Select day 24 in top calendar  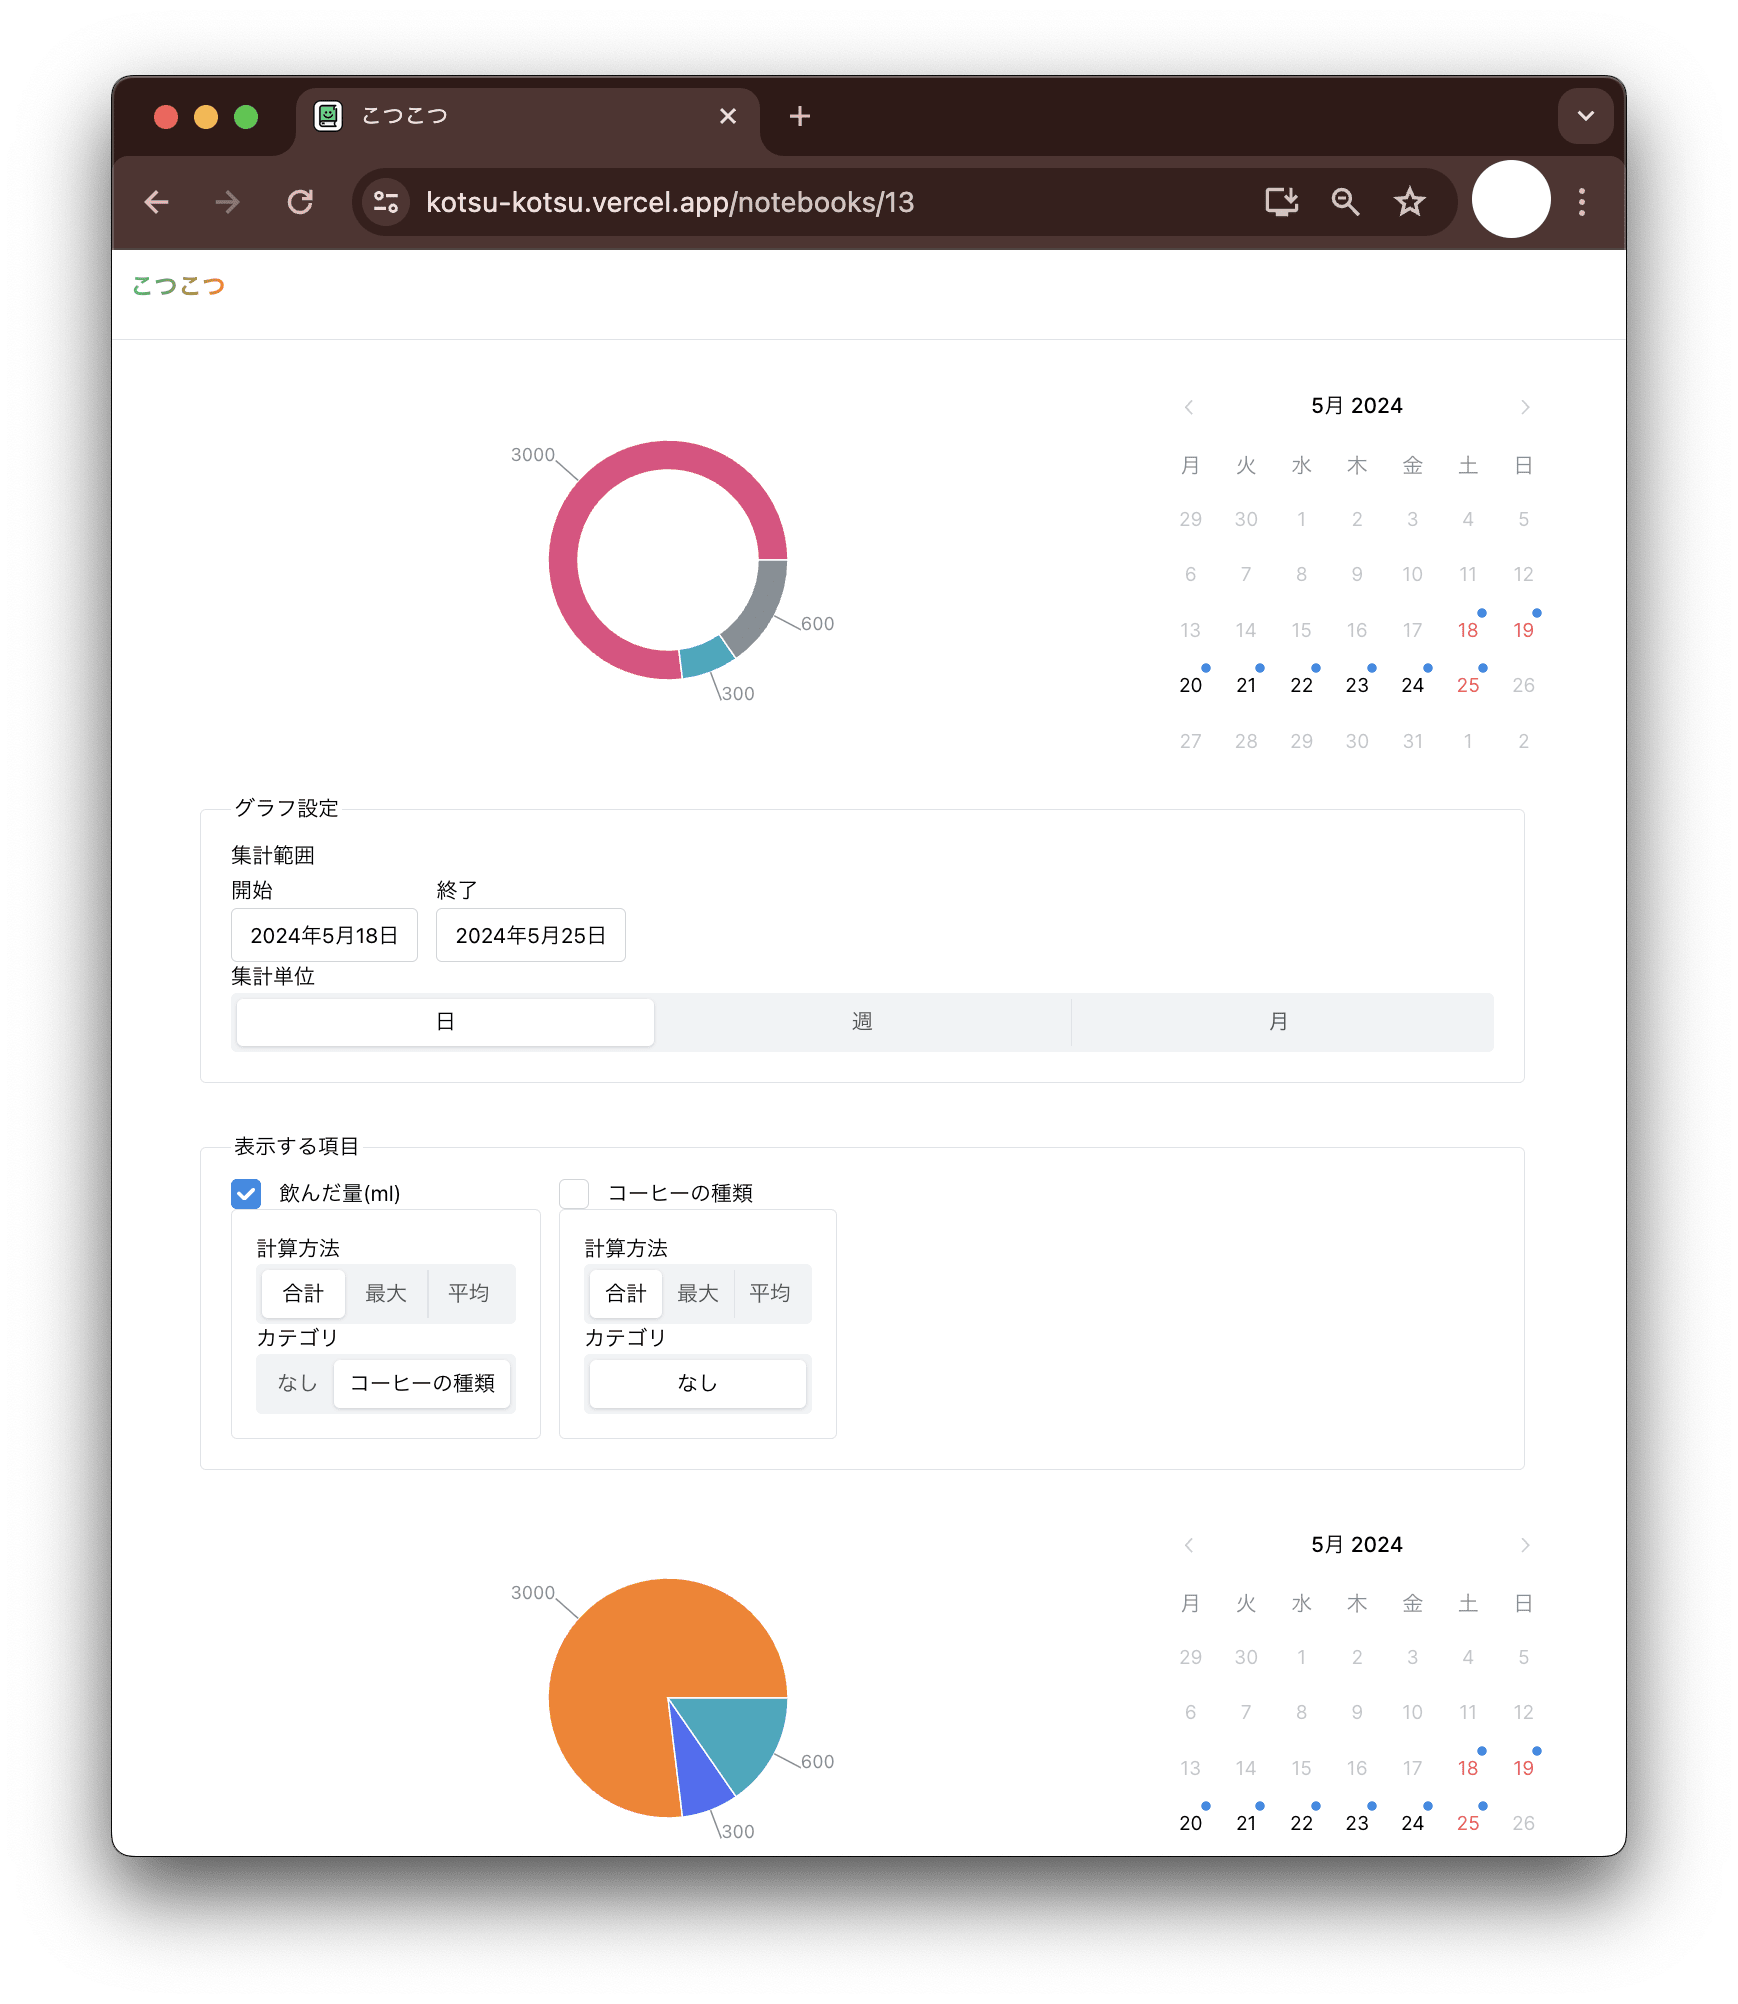point(1412,685)
